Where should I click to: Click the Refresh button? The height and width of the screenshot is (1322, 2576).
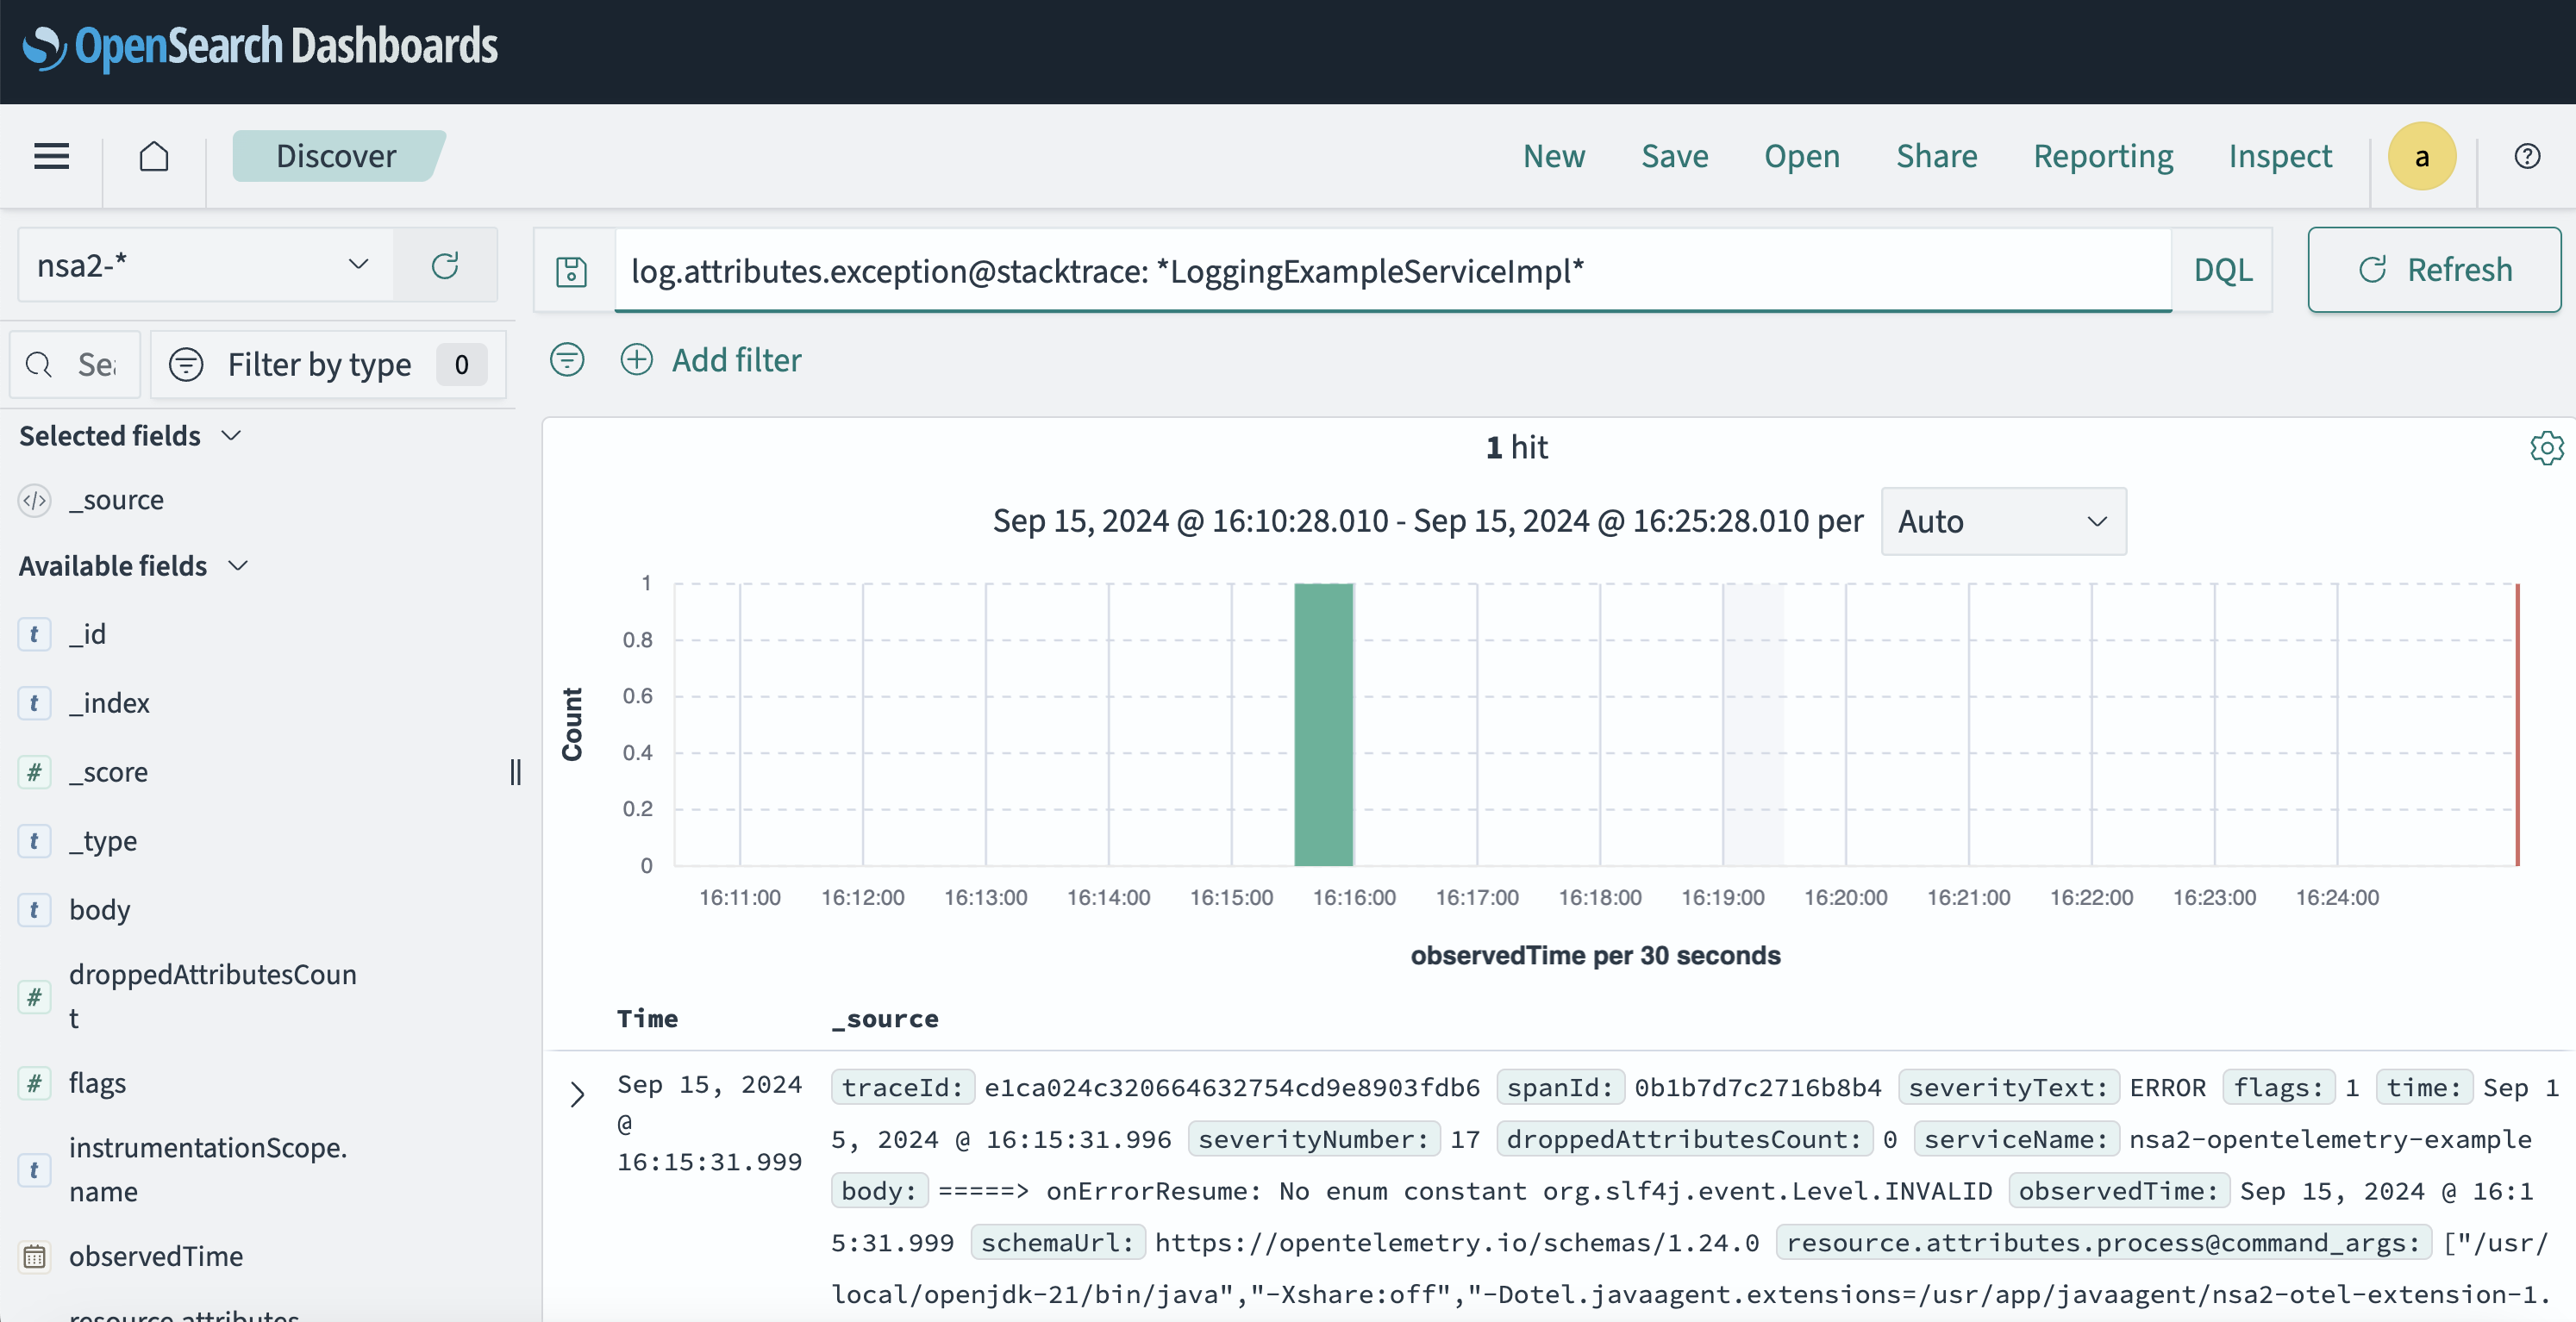point(2434,270)
